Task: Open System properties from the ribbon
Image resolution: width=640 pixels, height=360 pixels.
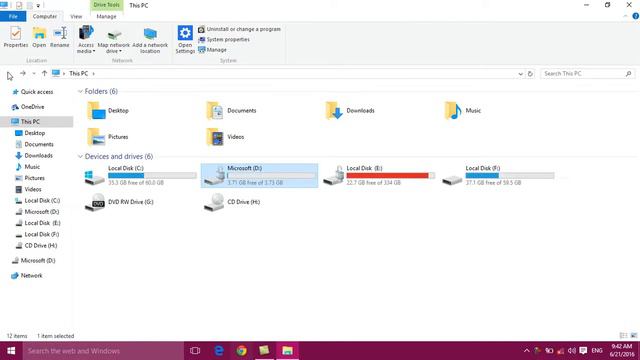Action: pos(224,40)
